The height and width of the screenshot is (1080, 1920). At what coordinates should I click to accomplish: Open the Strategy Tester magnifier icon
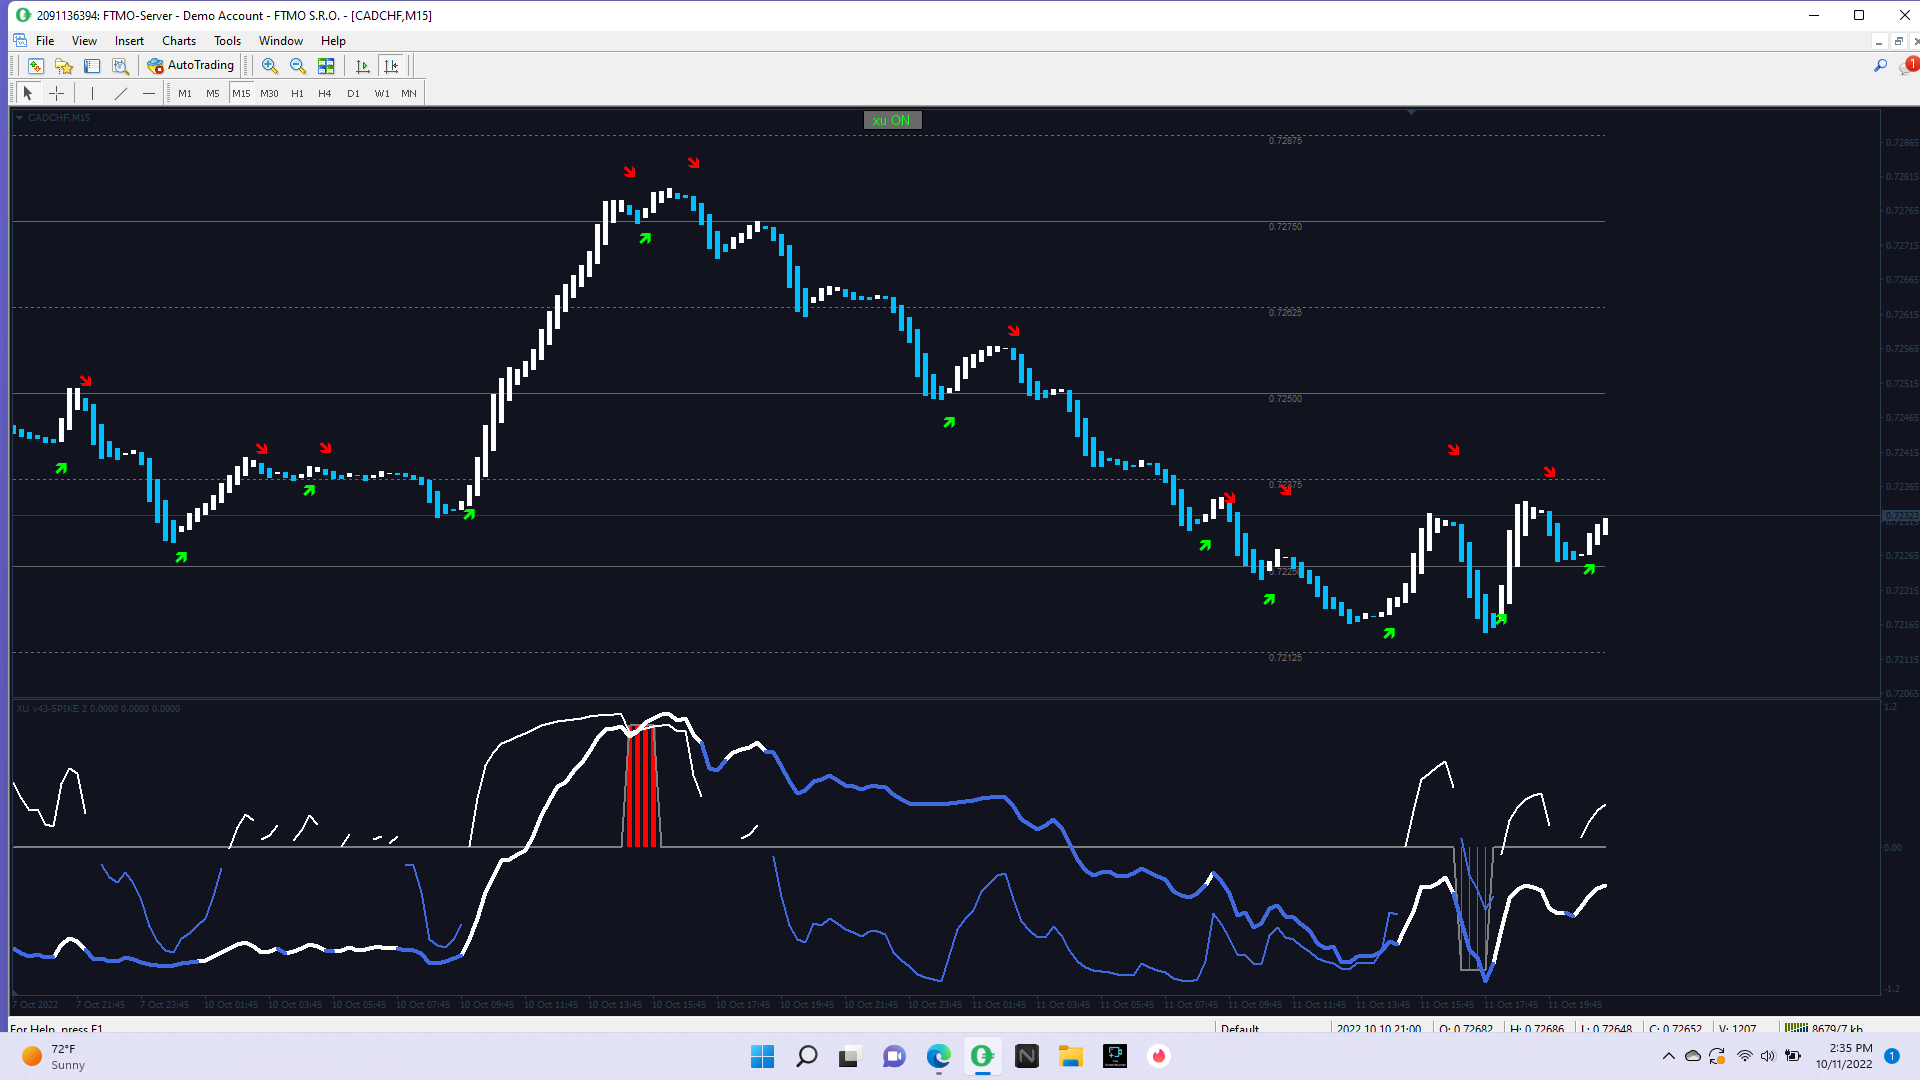click(120, 66)
